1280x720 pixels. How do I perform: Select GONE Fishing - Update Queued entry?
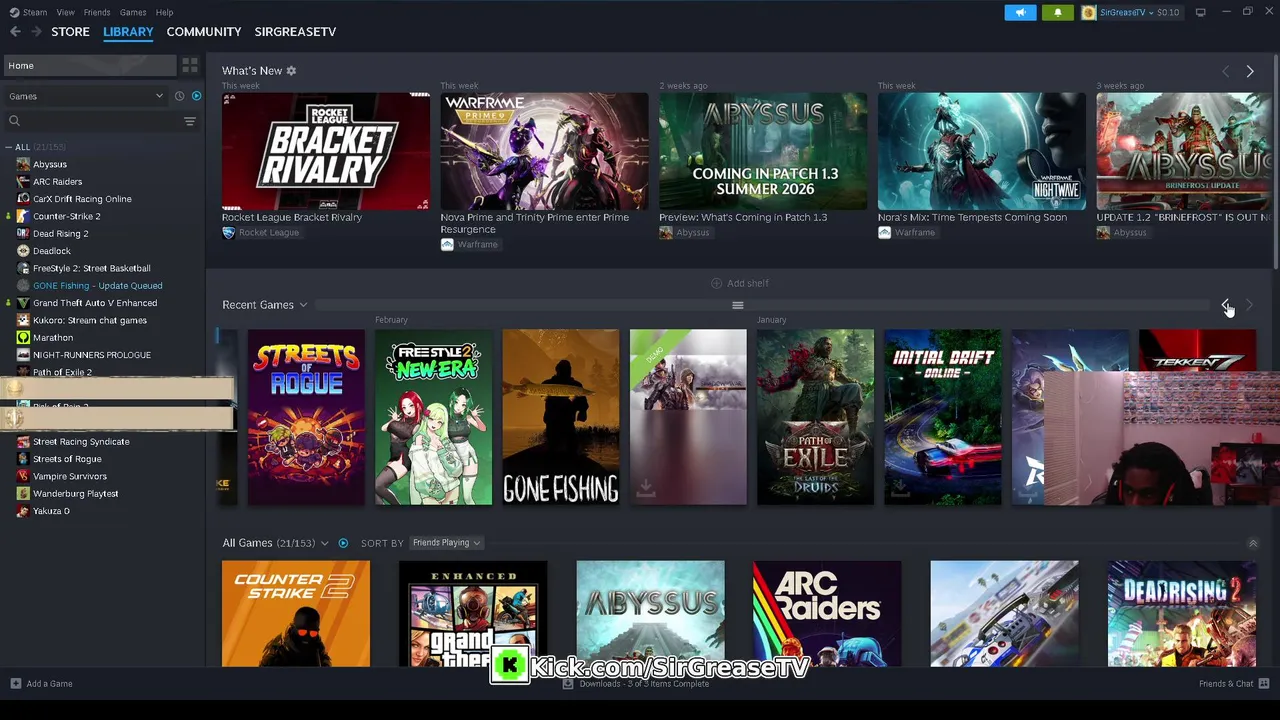97,286
